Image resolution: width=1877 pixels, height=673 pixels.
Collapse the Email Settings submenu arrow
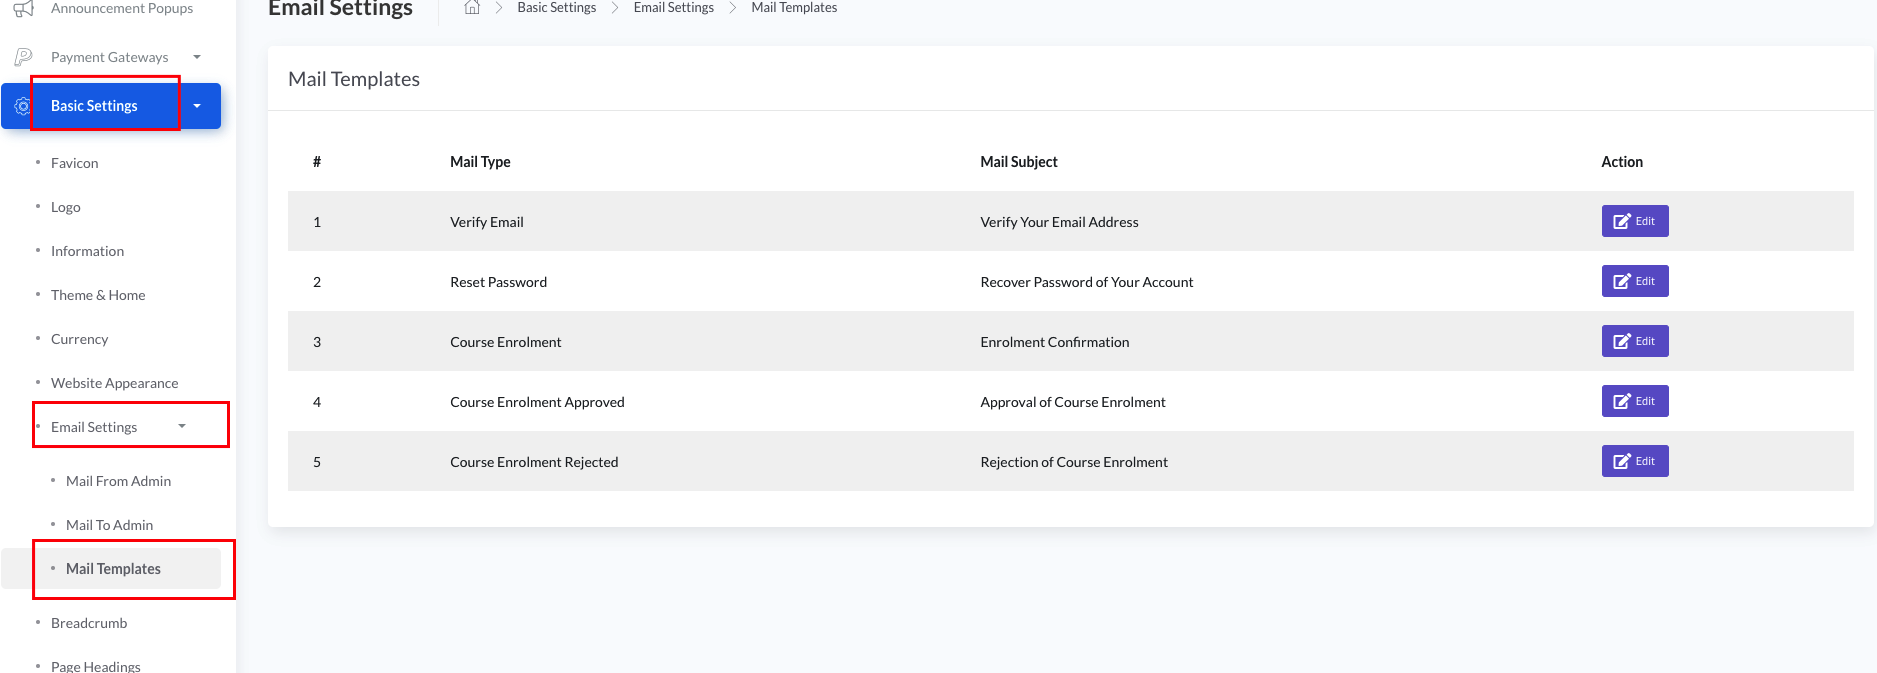coord(182,426)
